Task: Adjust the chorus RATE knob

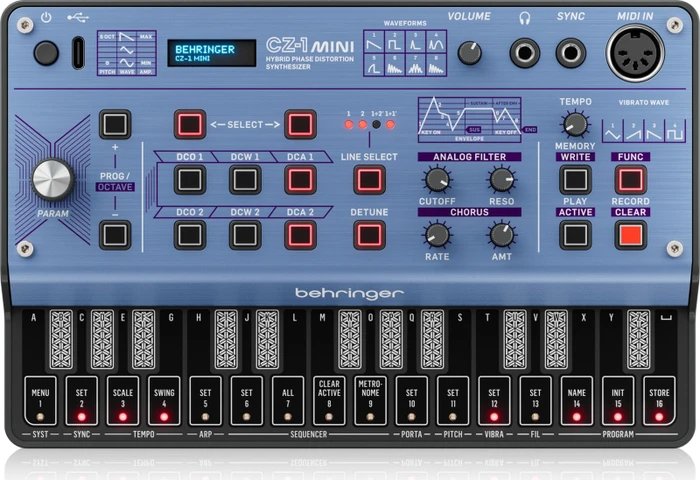Action: (x=437, y=235)
